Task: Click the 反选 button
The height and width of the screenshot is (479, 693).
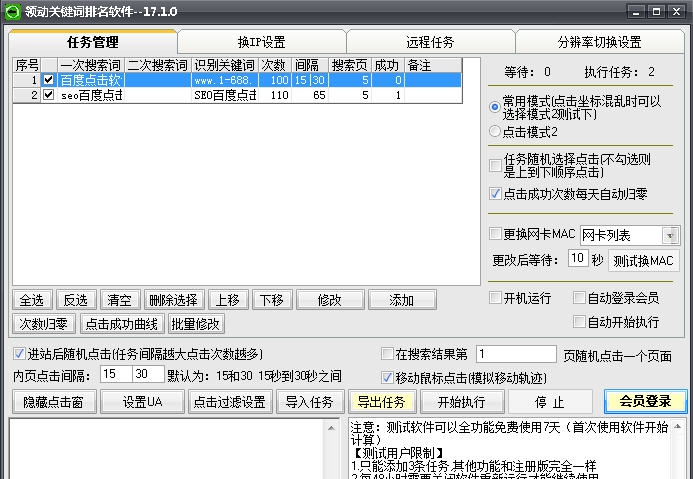Action: pyautogui.click(x=76, y=300)
